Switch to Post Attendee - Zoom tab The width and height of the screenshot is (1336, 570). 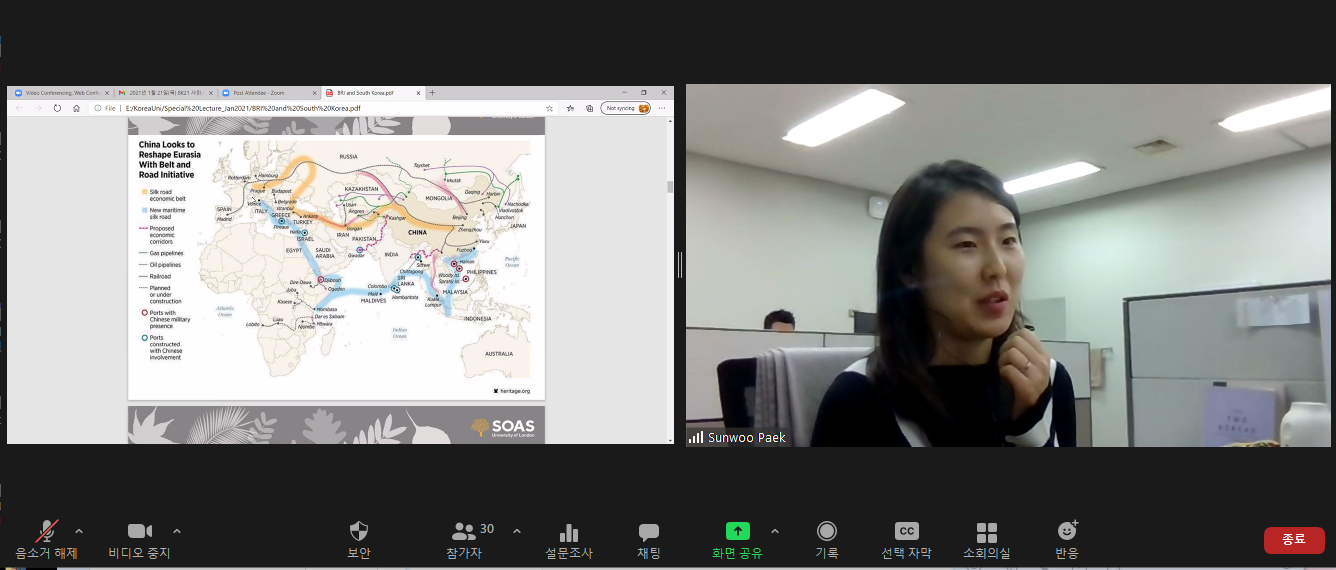(x=262, y=93)
